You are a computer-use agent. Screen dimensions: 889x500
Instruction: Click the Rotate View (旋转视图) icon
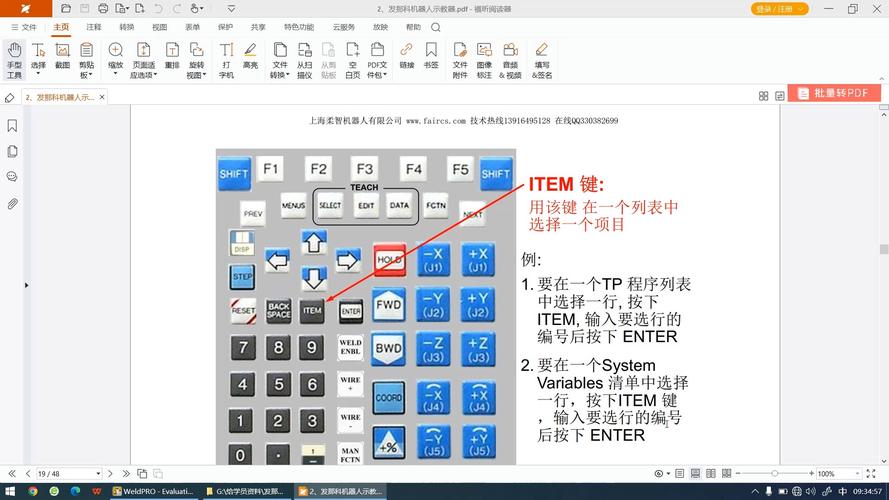[196, 50]
